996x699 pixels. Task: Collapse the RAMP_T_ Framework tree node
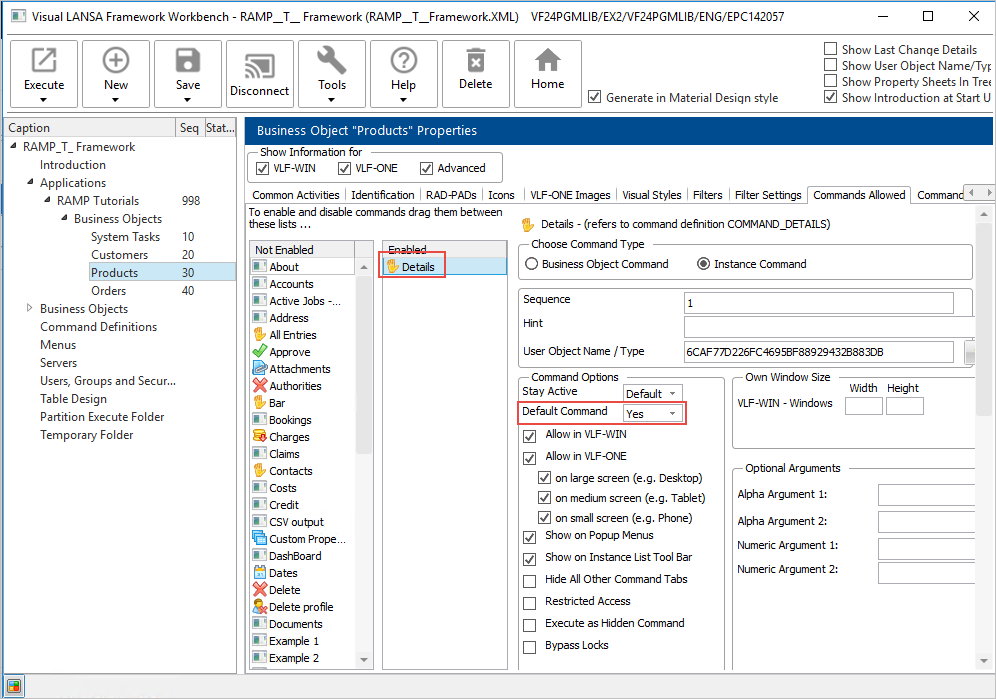[13, 146]
